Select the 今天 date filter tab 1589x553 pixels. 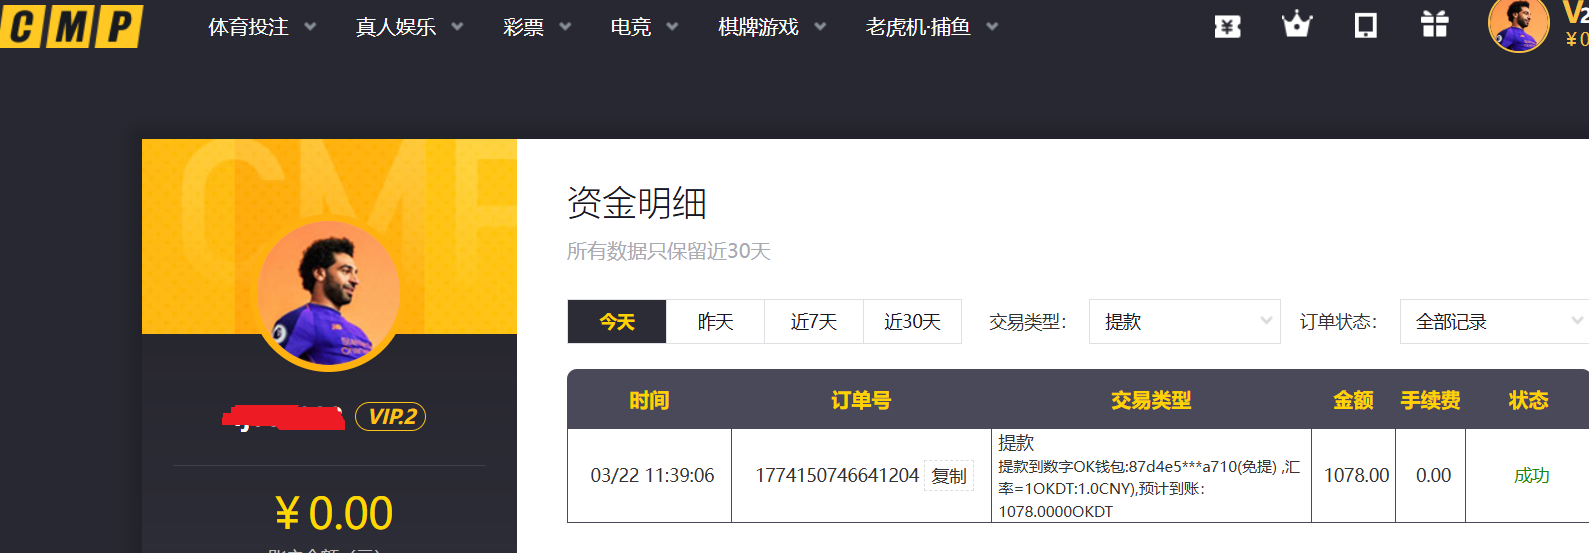(x=617, y=322)
